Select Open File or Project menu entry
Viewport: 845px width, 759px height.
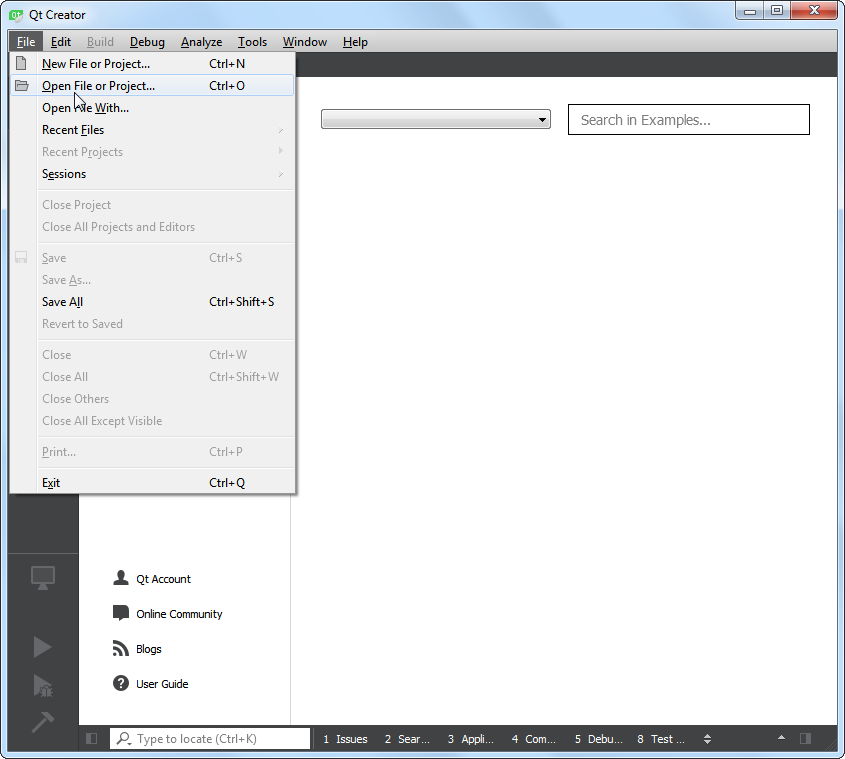(x=98, y=86)
